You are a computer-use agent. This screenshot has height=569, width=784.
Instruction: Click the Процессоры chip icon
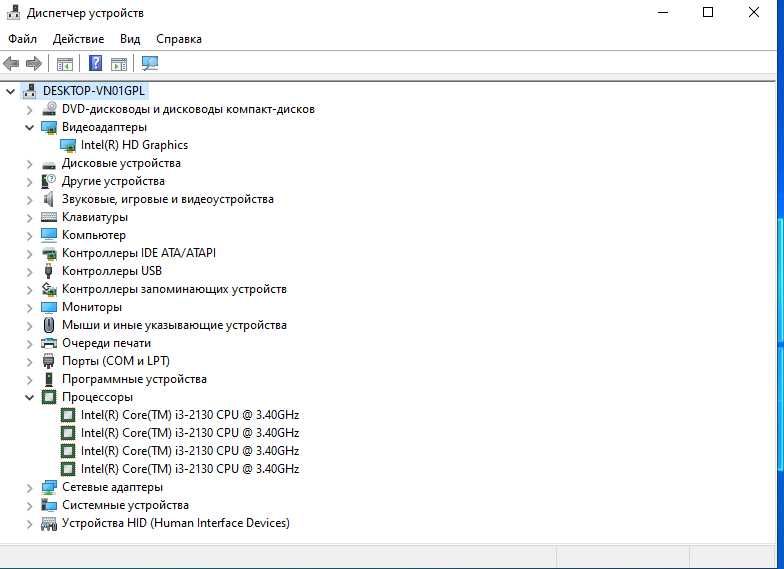click(48, 397)
